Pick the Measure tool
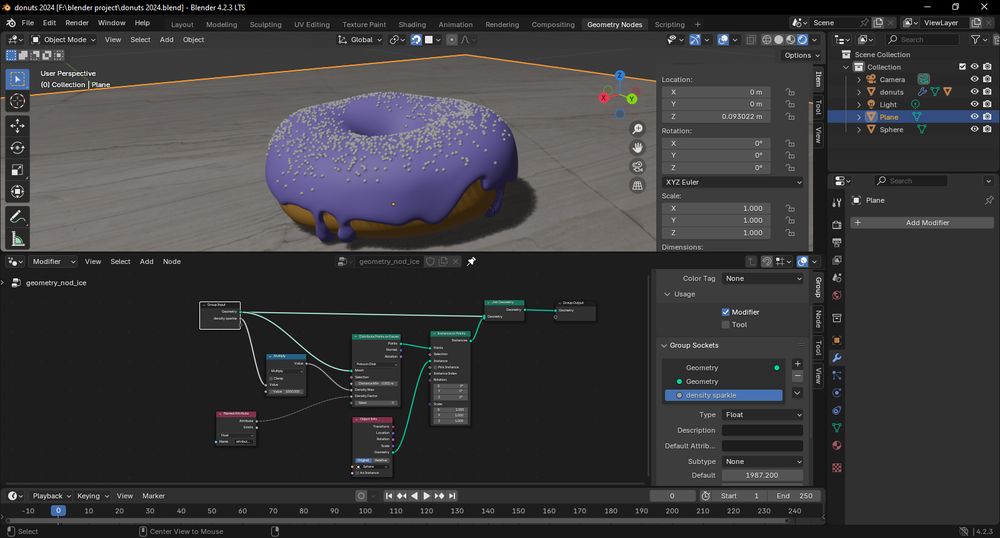1000x538 pixels. [x=17, y=239]
